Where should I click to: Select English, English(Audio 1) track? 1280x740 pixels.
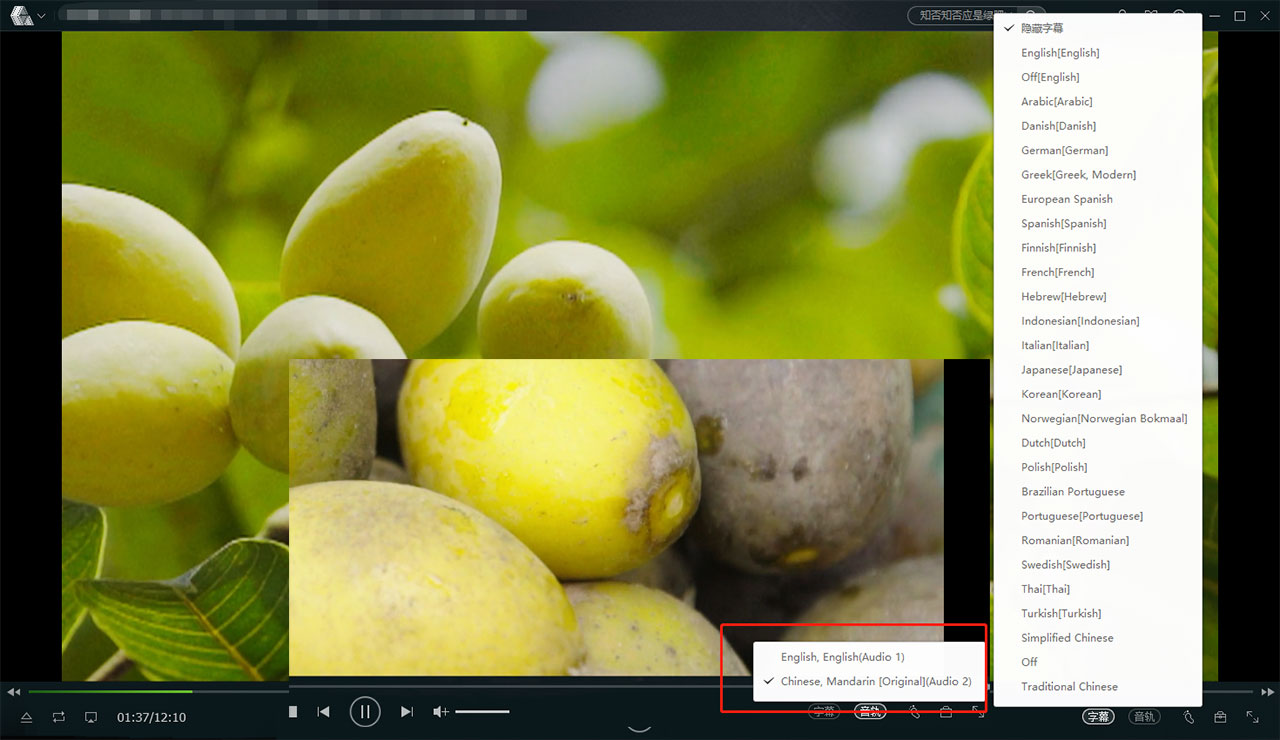pos(842,657)
